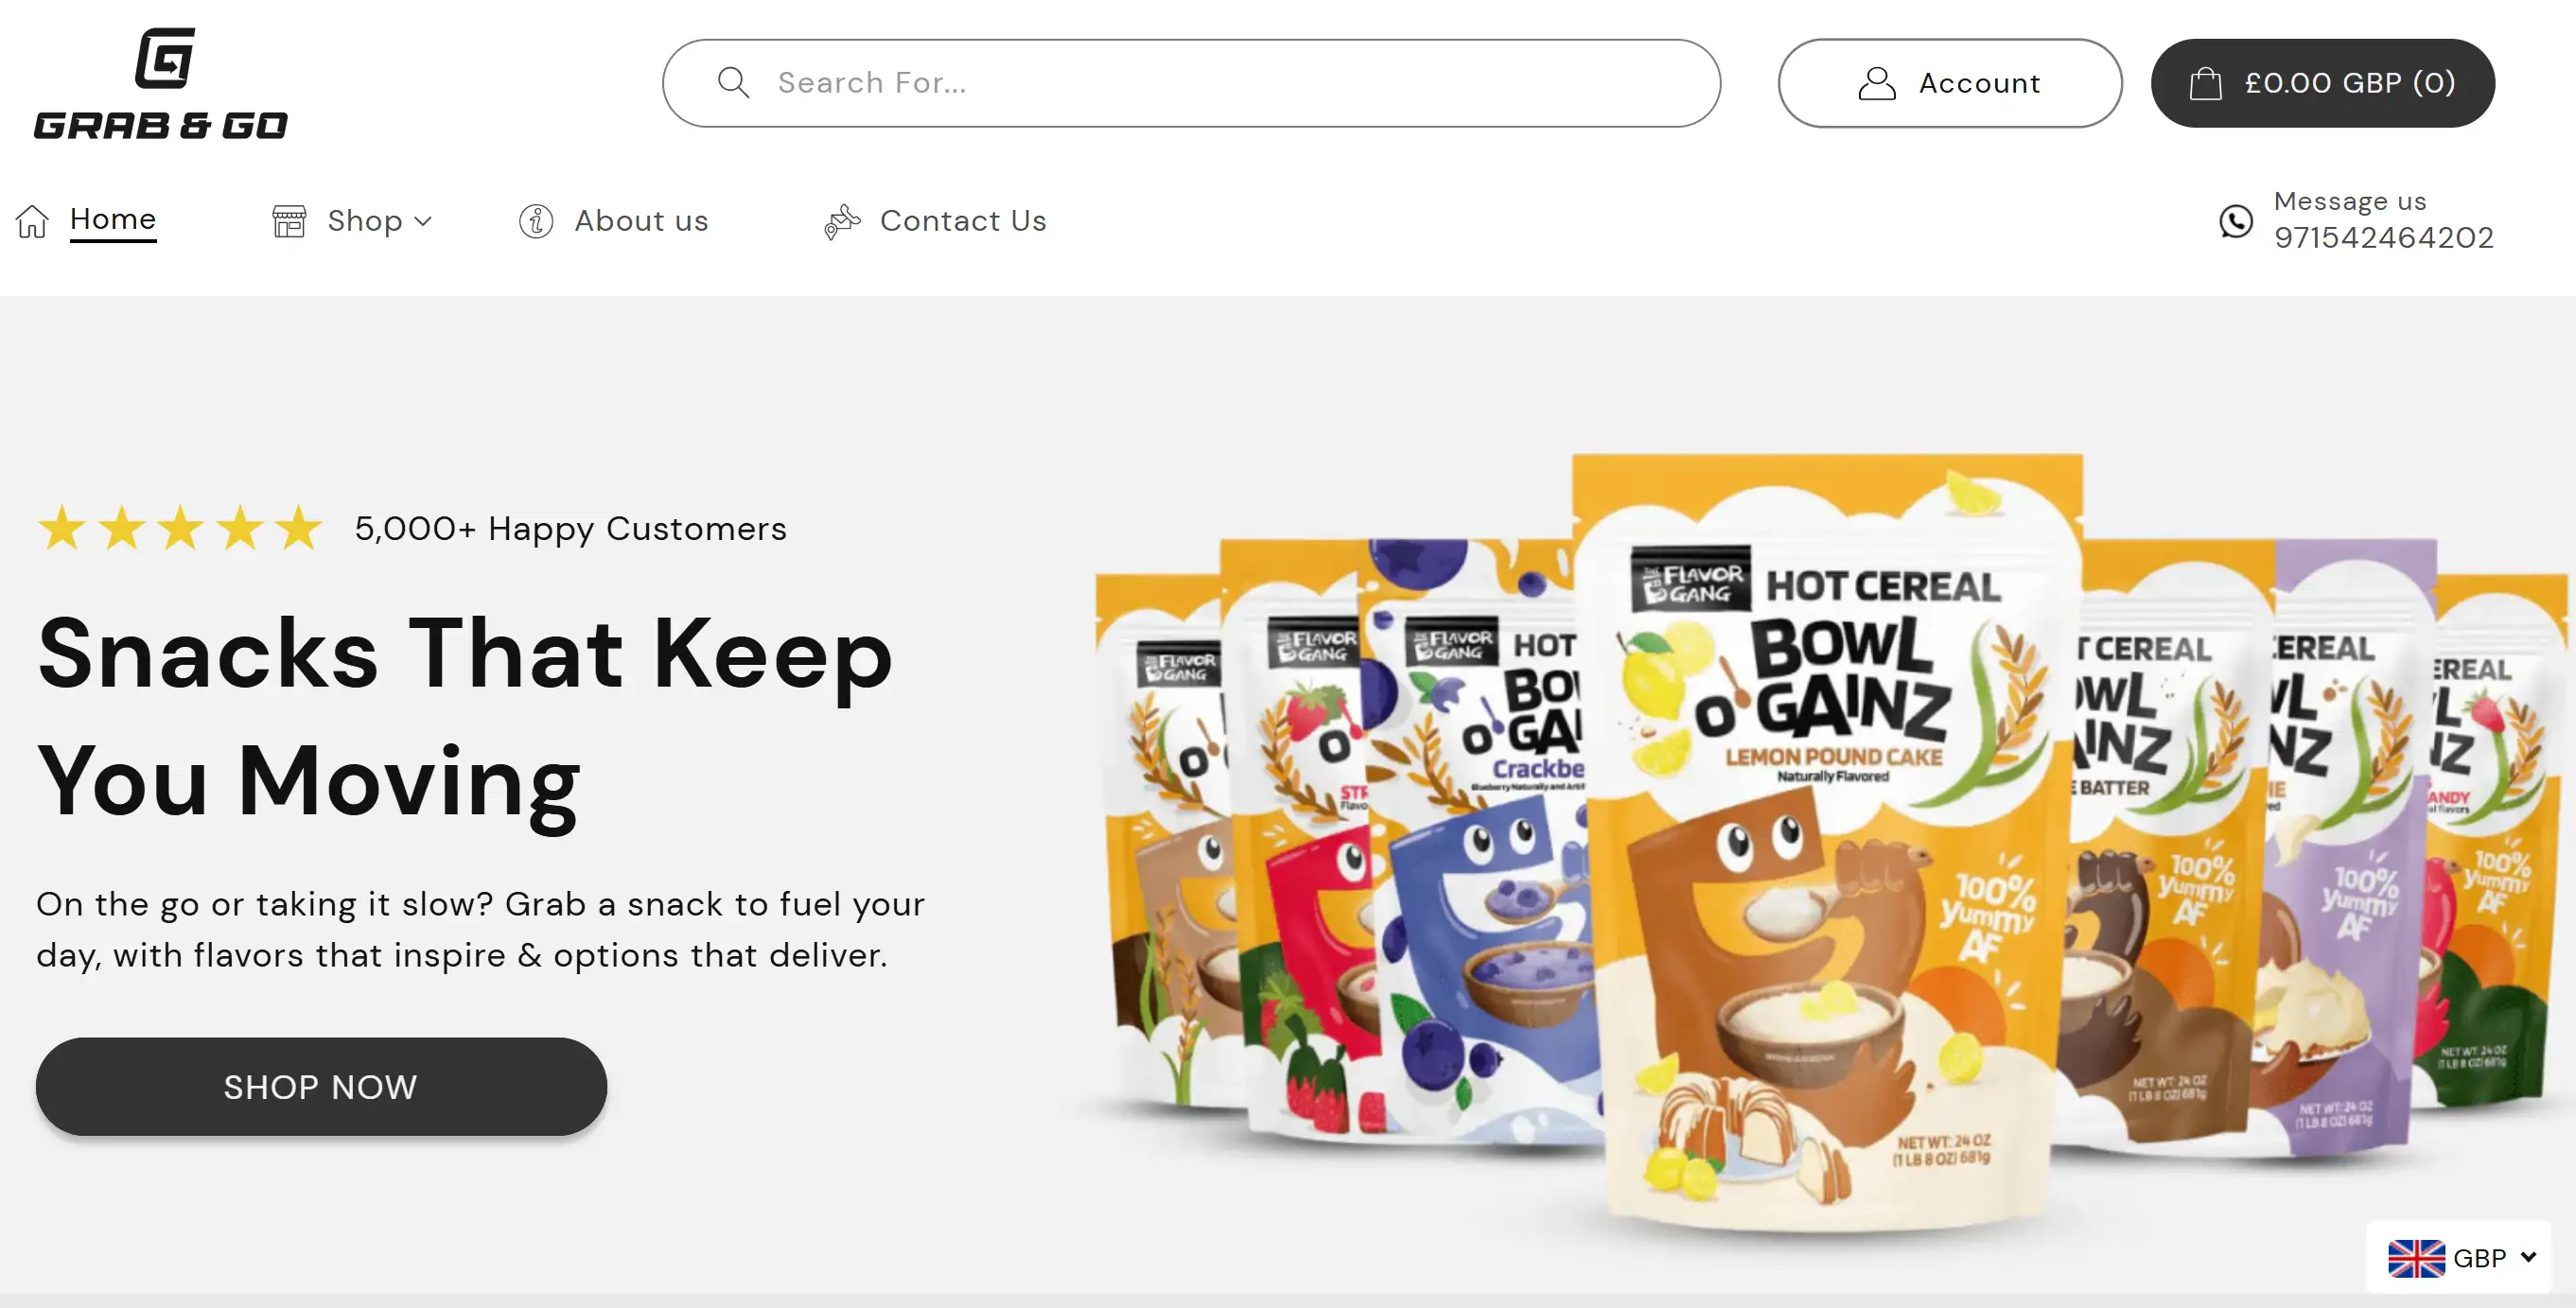Viewport: 2576px width, 1308px height.
Task: Click the Home house icon
Action: [x=32, y=221]
